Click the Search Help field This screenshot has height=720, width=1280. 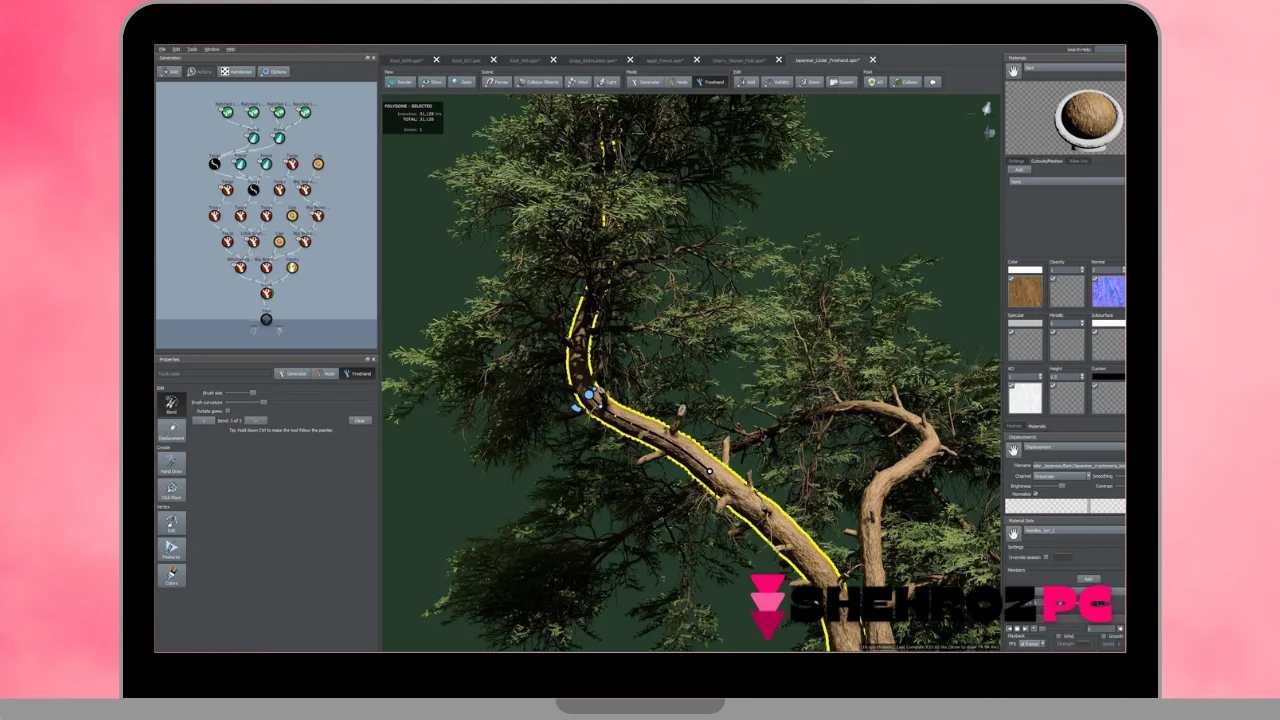[1109, 49]
